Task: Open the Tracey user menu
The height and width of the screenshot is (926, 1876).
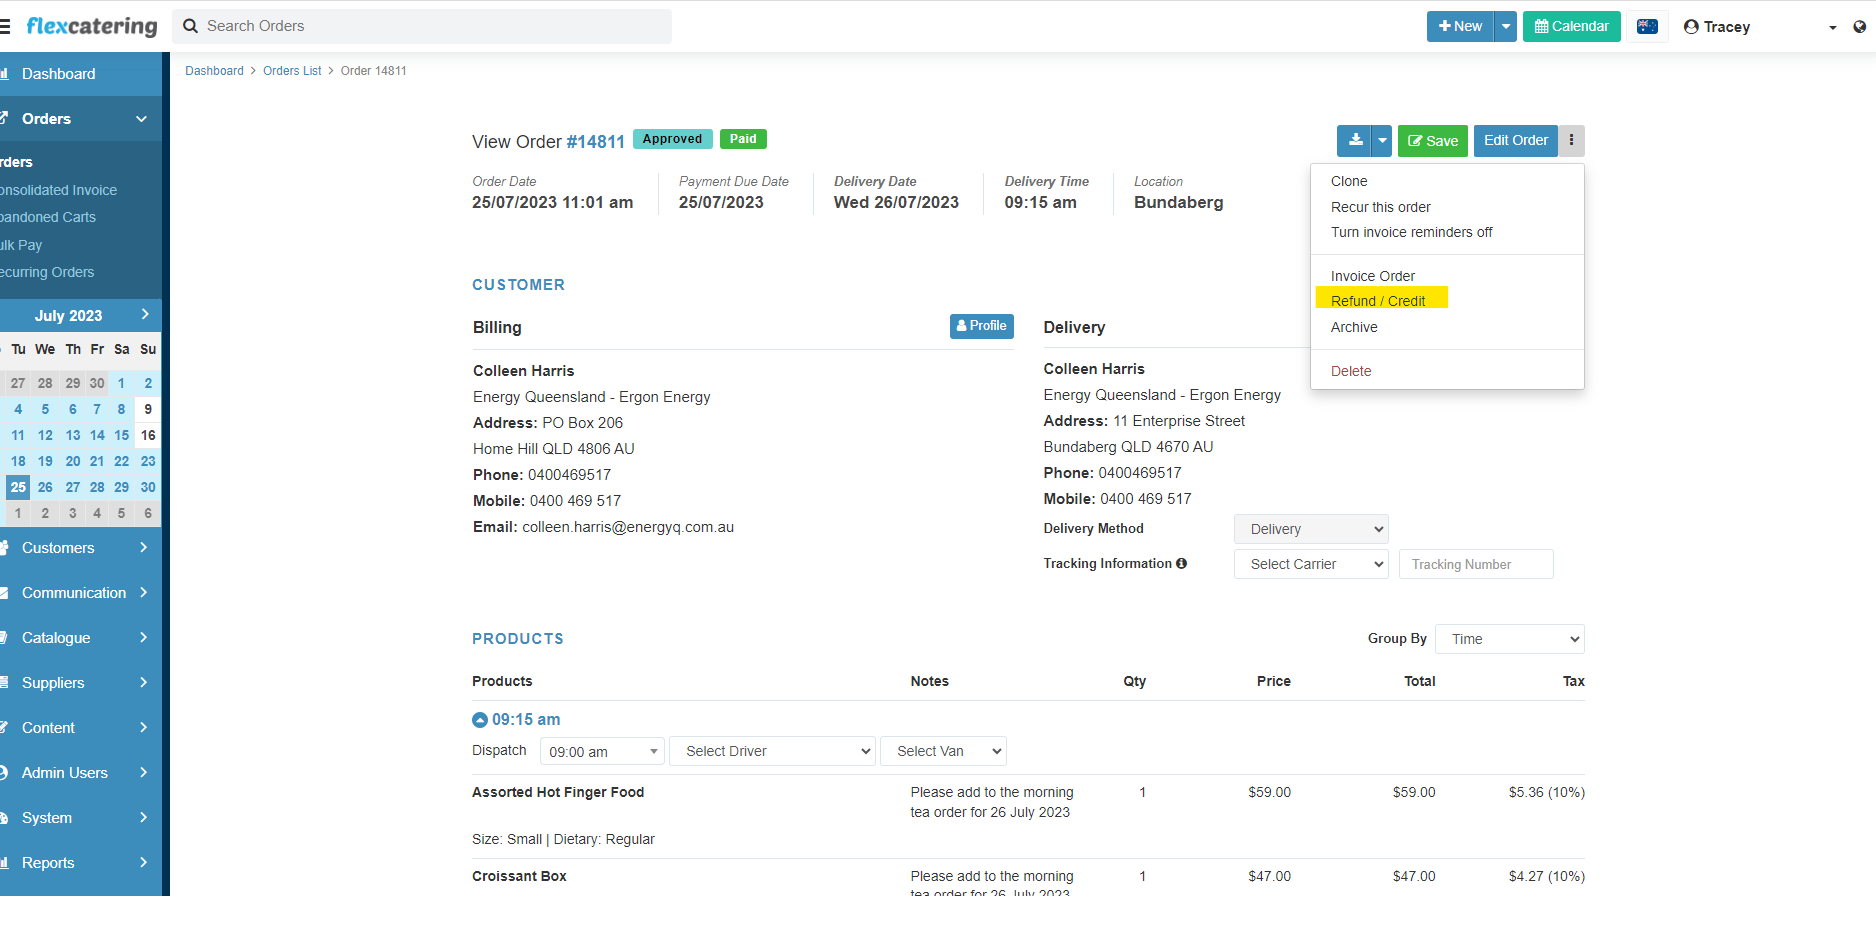Action: [1760, 27]
